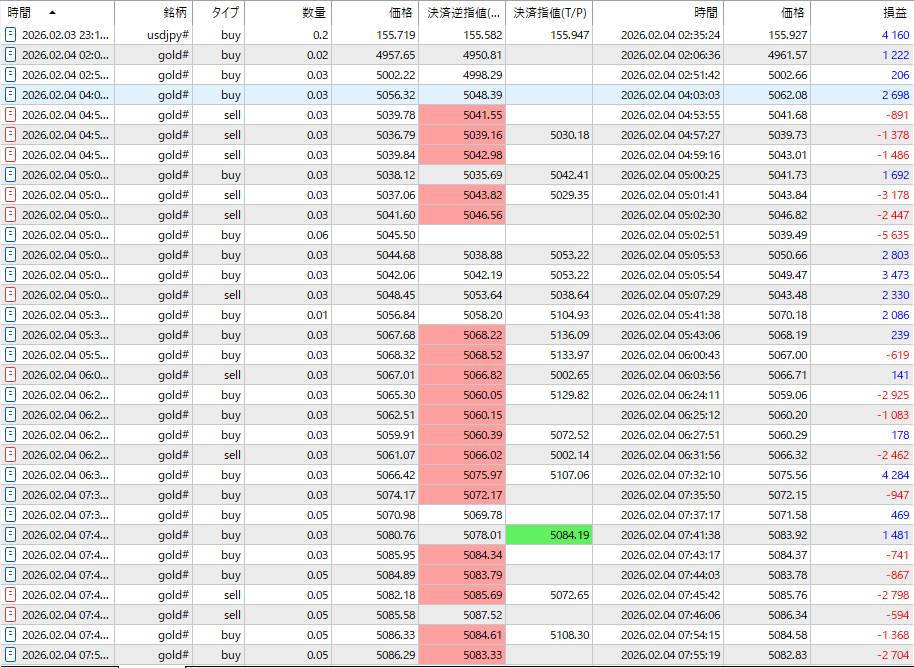Image resolution: width=914 pixels, height=668 pixels.
Task: Click the 決済指値(T/P) column header
Action: [549, 13]
